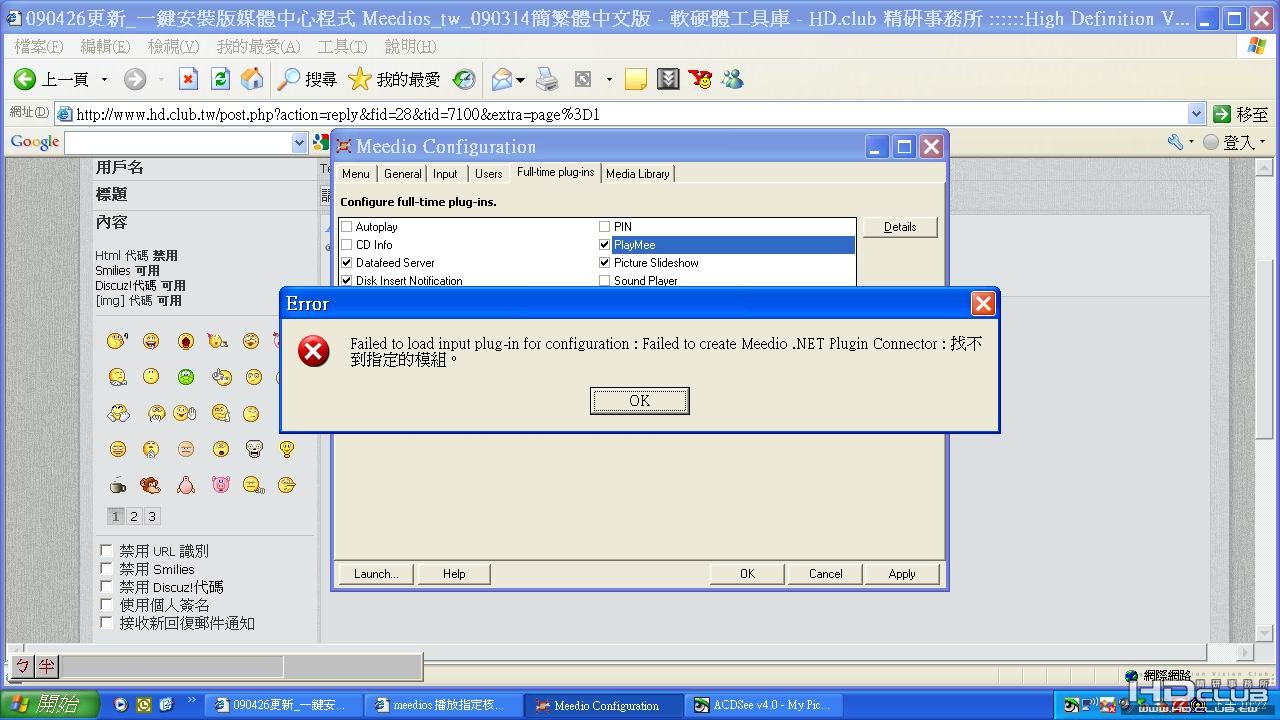Uncheck the Picture Slideshow plug-in
This screenshot has height=720, width=1280.
(x=605, y=263)
